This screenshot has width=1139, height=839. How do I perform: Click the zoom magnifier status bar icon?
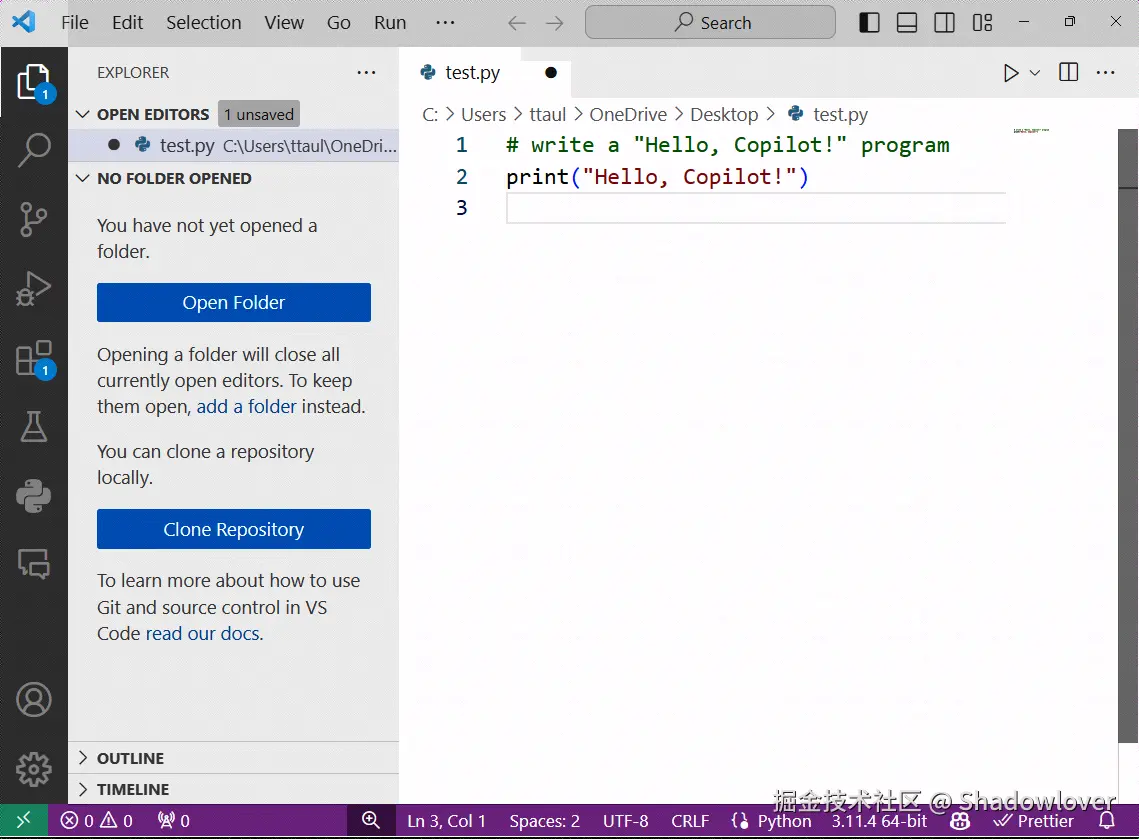[x=371, y=821]
